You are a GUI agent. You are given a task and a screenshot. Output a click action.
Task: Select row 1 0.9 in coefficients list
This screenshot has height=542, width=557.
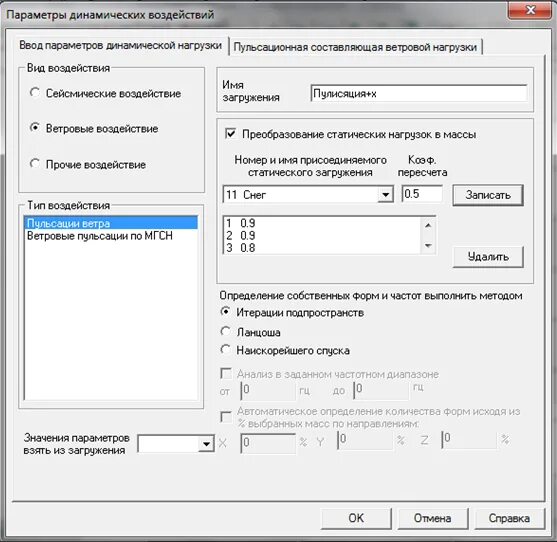322,223
